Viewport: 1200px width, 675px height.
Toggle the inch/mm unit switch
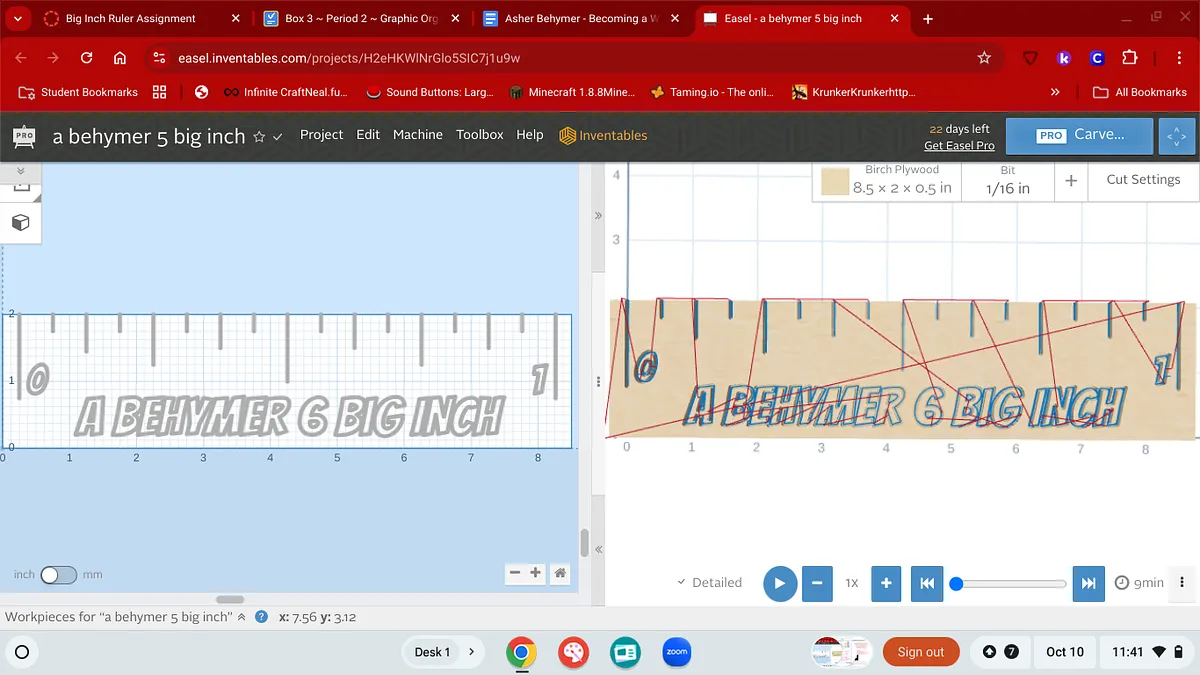point(58,575)
